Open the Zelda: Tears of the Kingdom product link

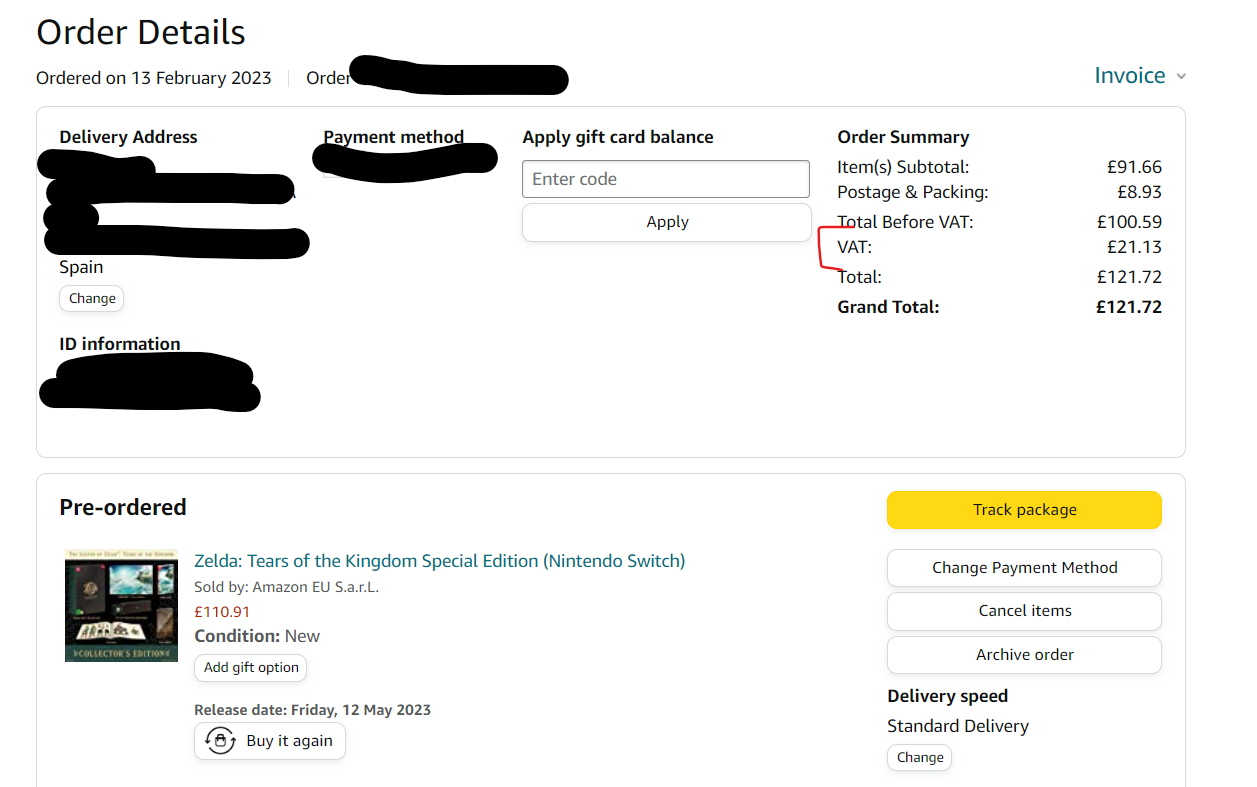tap(439, 561)
